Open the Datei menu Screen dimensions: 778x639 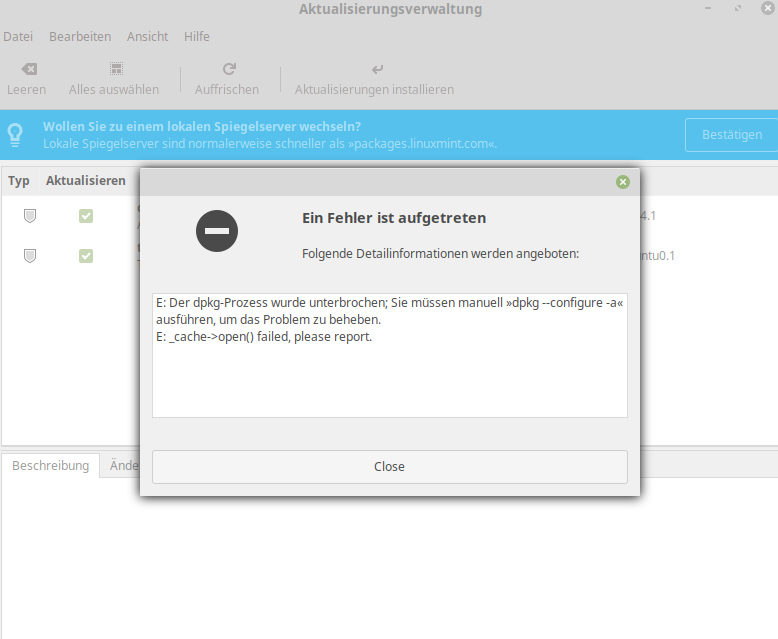tap(18, 37)
